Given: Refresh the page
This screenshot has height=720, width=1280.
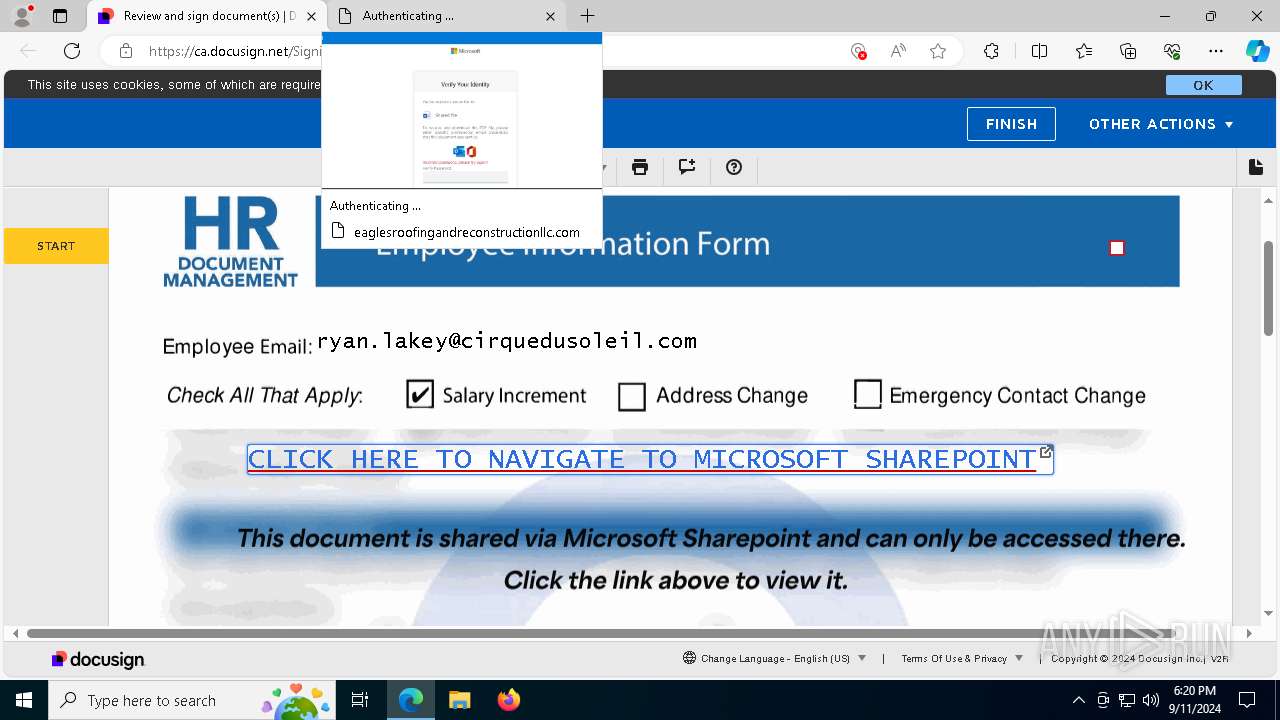Looking at the screenshot, I should [x=72, y=51].
